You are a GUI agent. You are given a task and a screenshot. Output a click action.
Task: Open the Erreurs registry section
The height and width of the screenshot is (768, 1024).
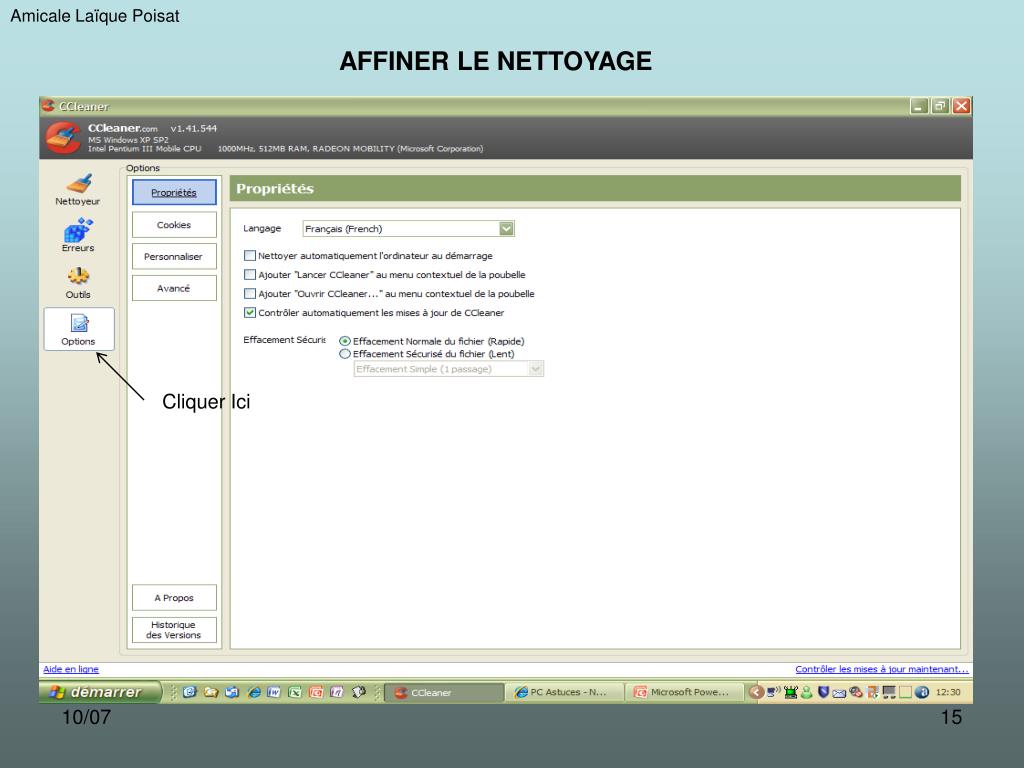[x=78, y=236]
